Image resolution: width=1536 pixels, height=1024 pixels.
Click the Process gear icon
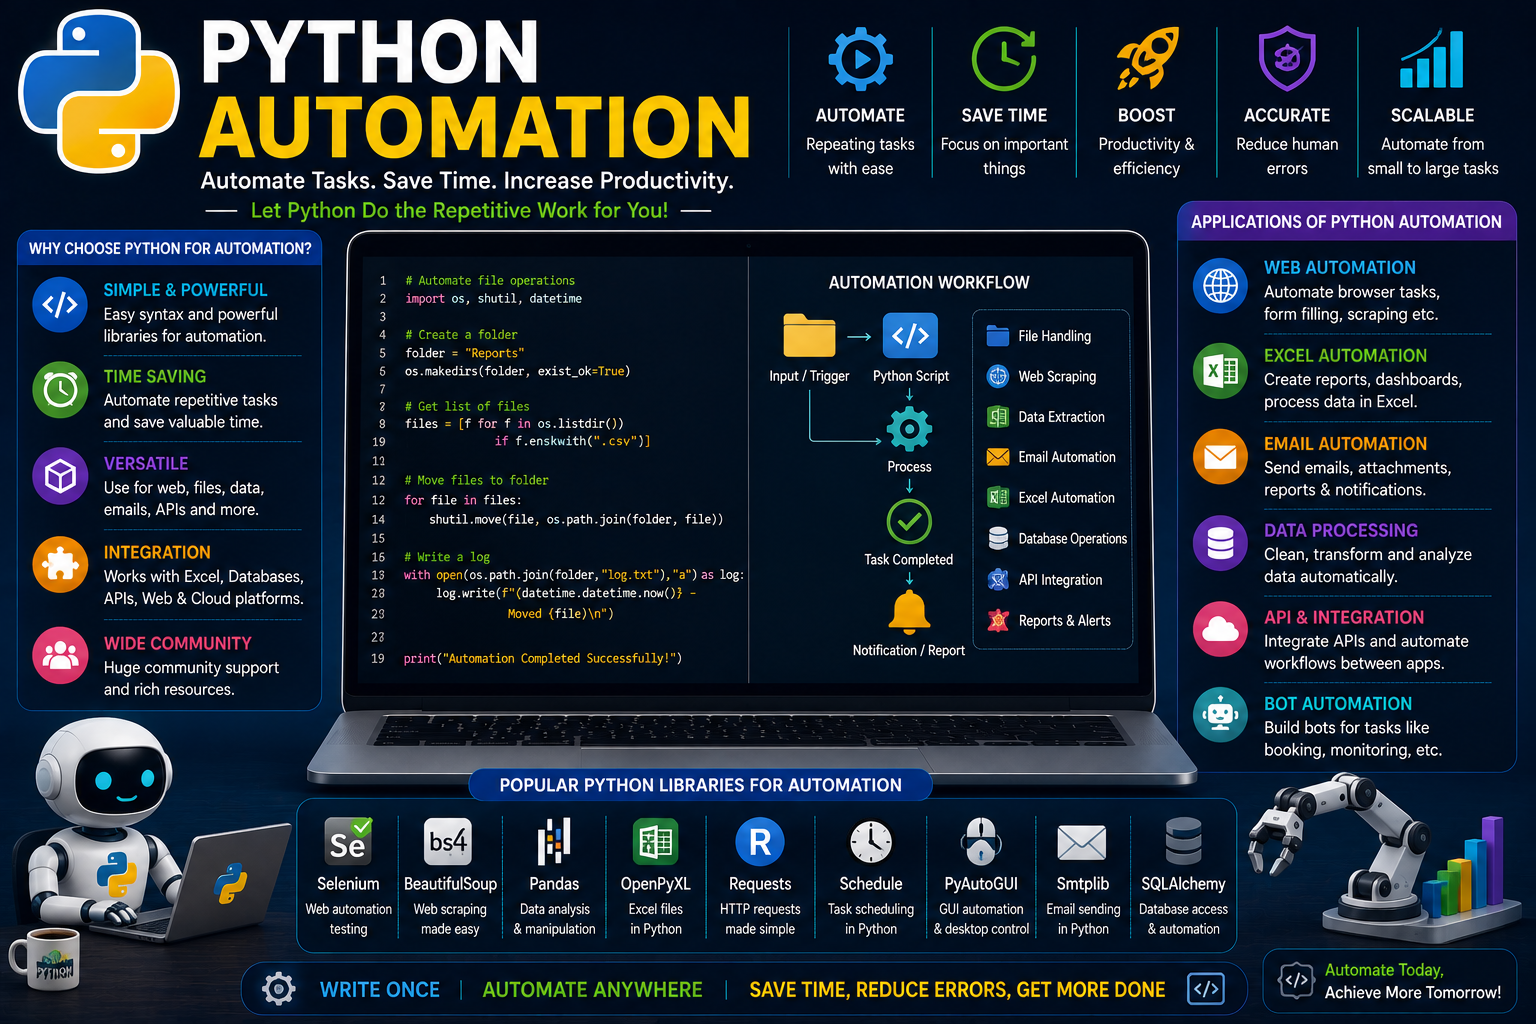909,430
